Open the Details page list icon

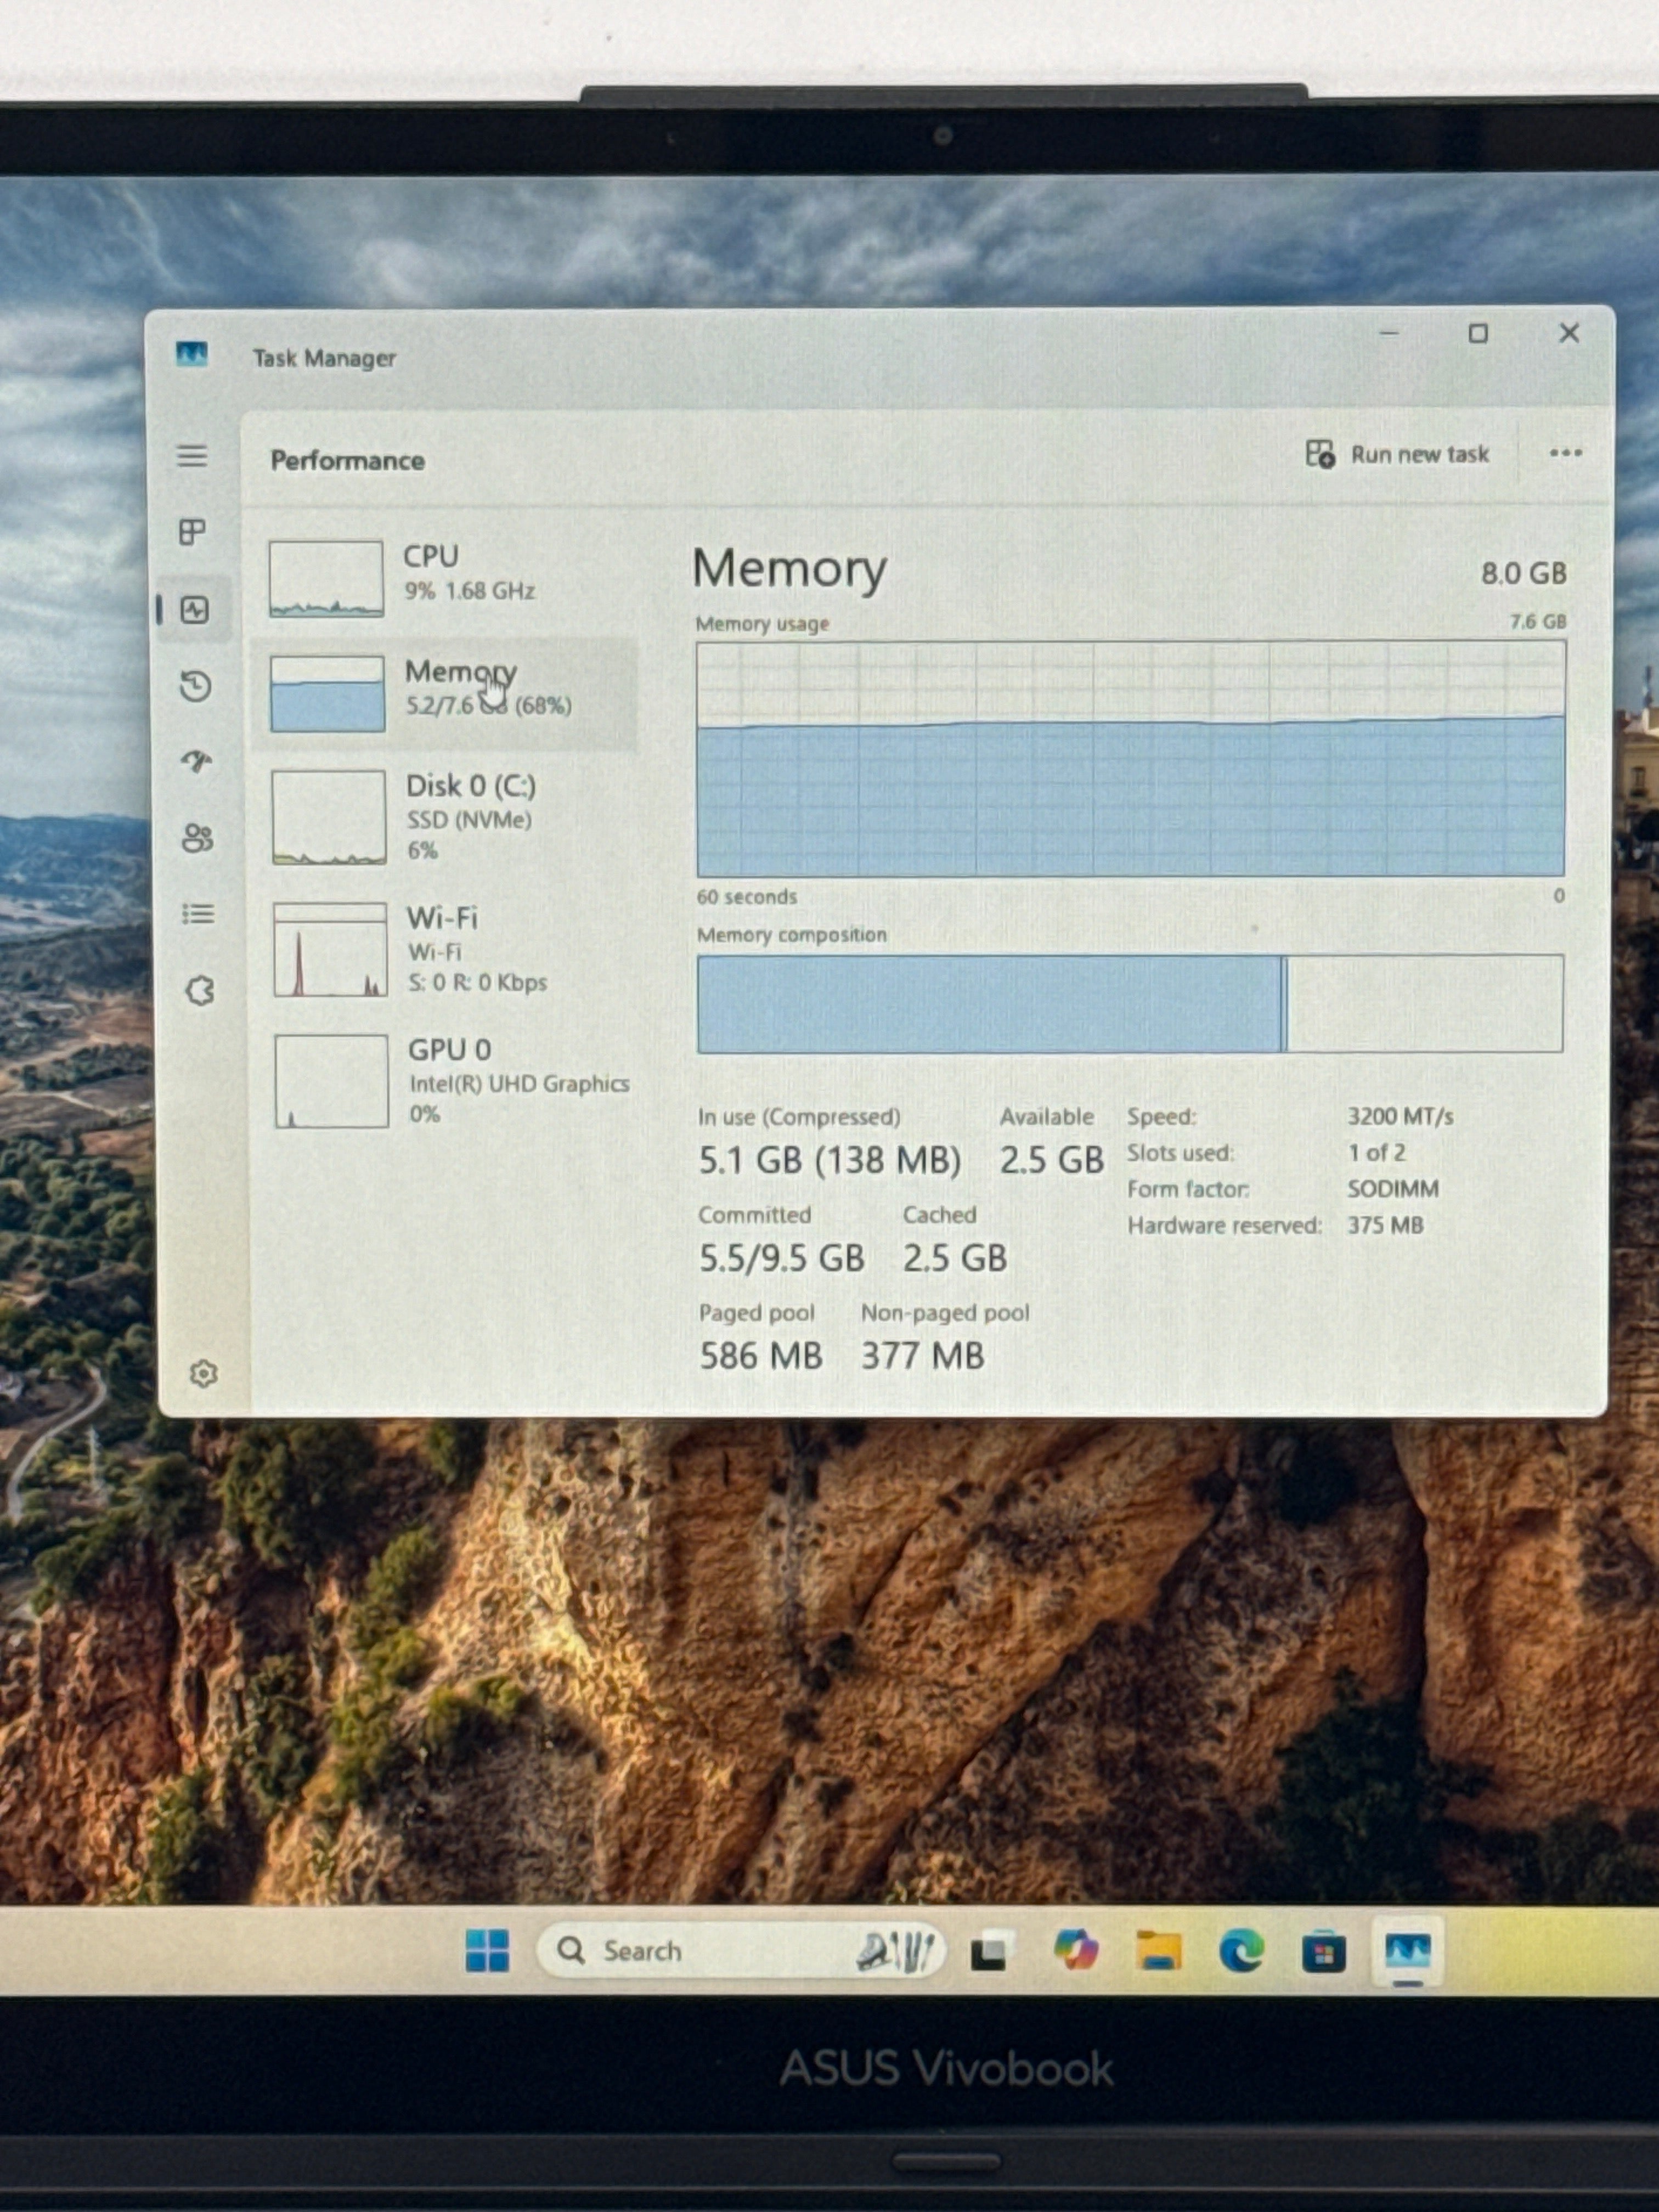pyautogui.click(x=198, y=914)
